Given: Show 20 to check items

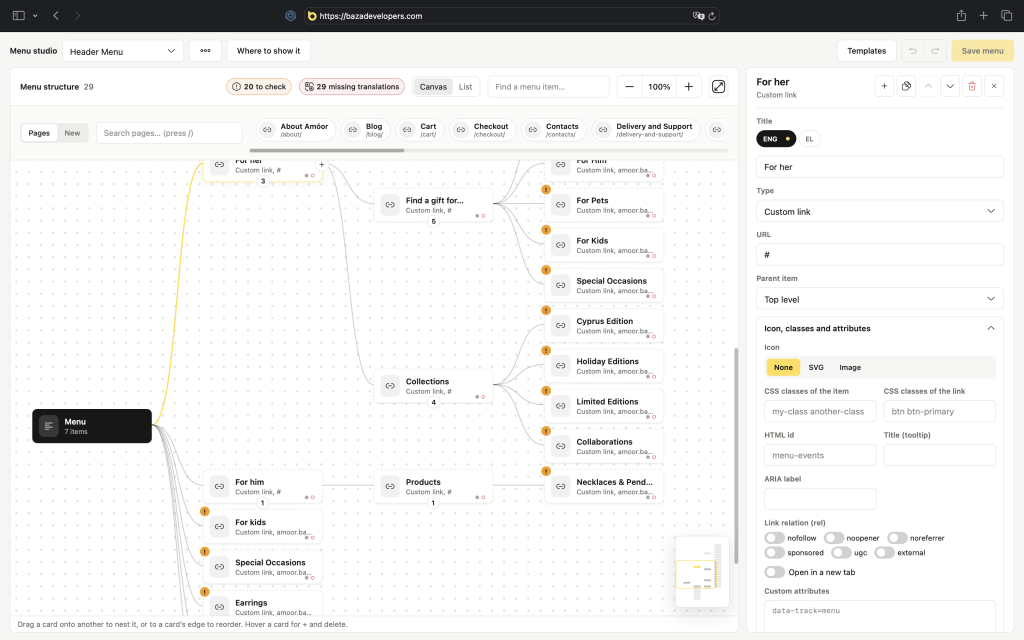Looking at the screenshot, I should (259, 87).
